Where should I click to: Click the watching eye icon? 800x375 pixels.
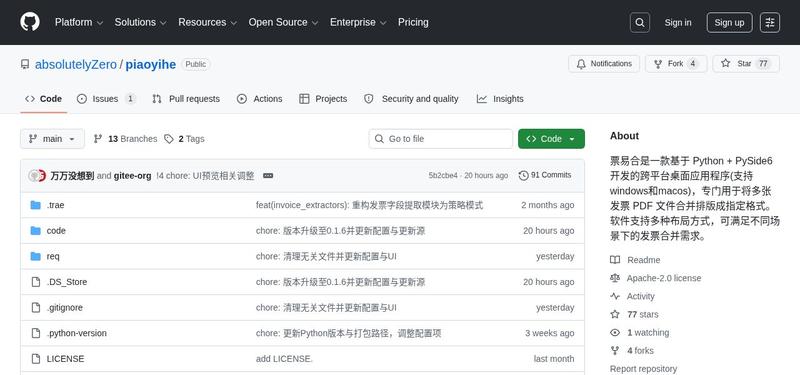point(615,333)
